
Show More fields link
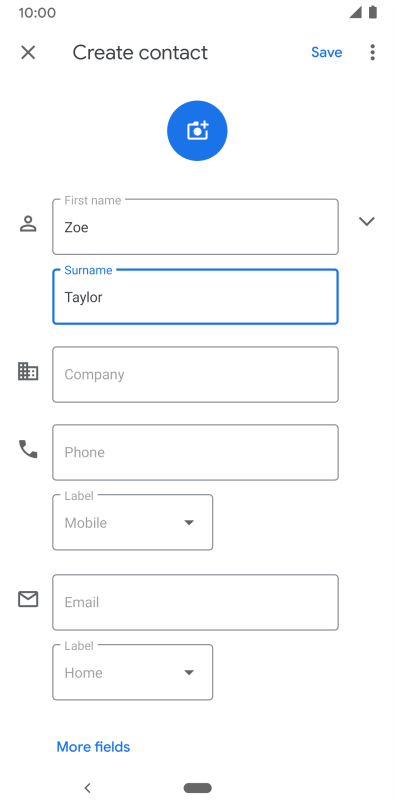93,747
